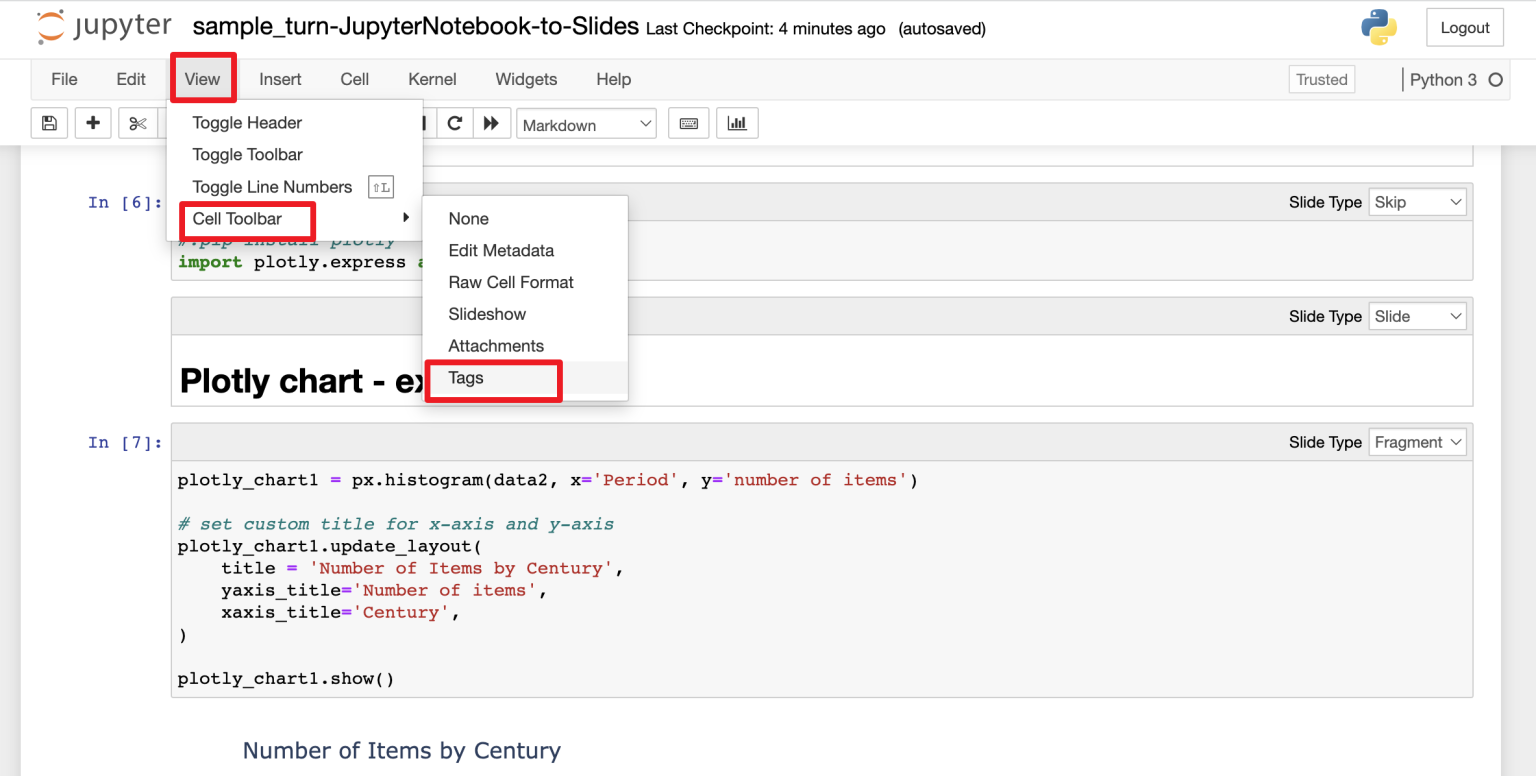Restart and run all cells with fast-forward icon
The width and height of the screenshot is (1536, 776).
point(489,123)
